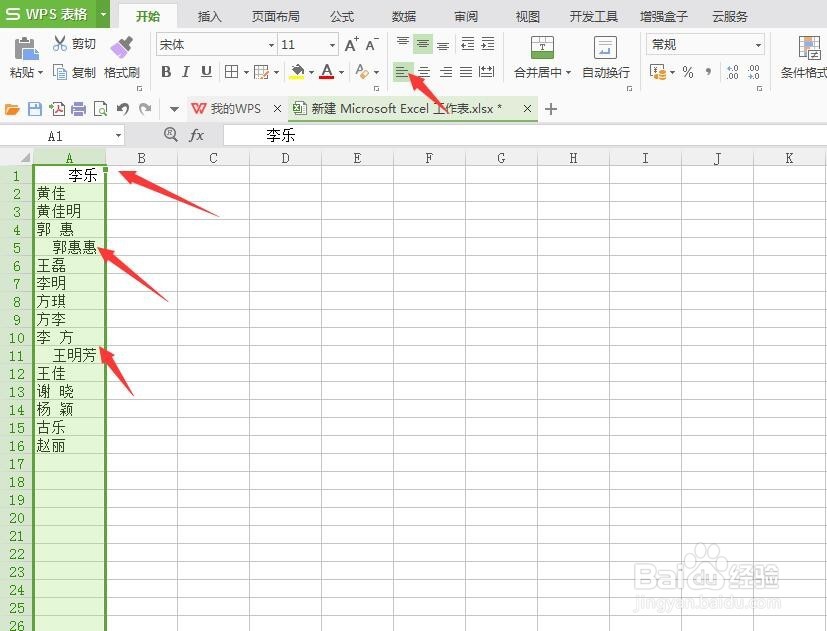This screenshot has width=827, height=631.
Task: Switch to the 公式 tab
Action: tap(342, 16)
